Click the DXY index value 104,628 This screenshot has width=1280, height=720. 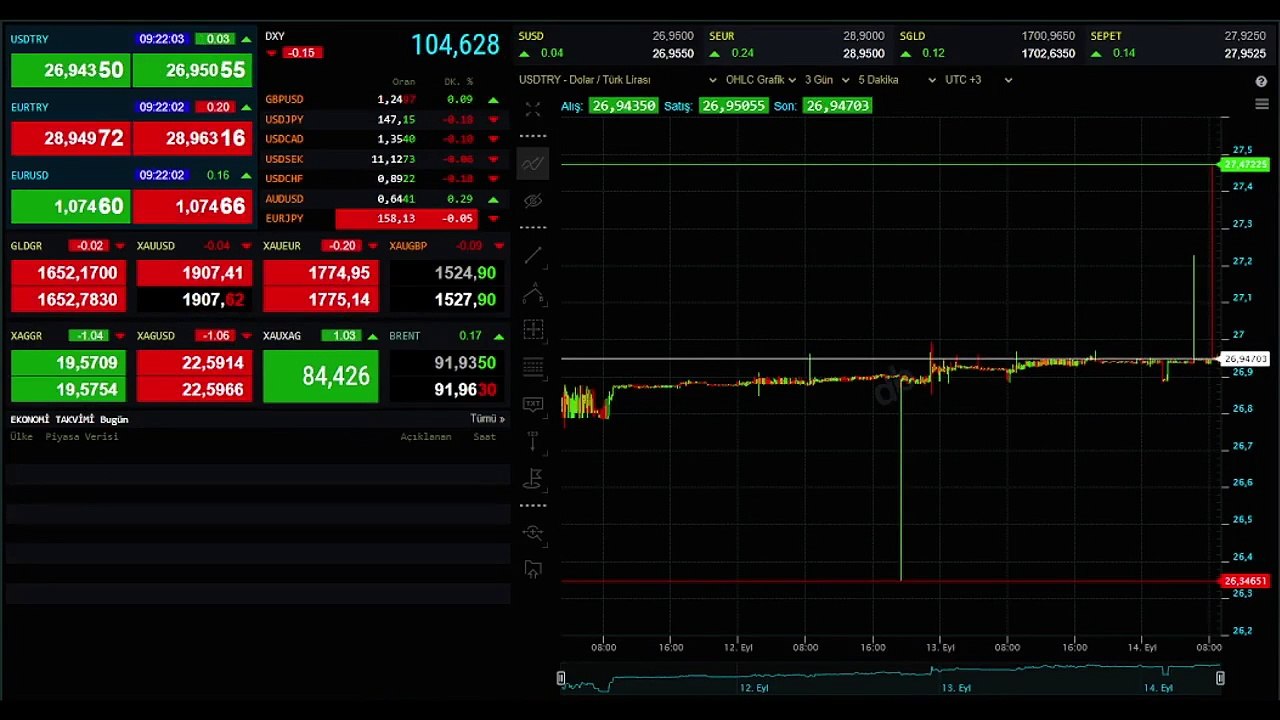click(455, 45)
